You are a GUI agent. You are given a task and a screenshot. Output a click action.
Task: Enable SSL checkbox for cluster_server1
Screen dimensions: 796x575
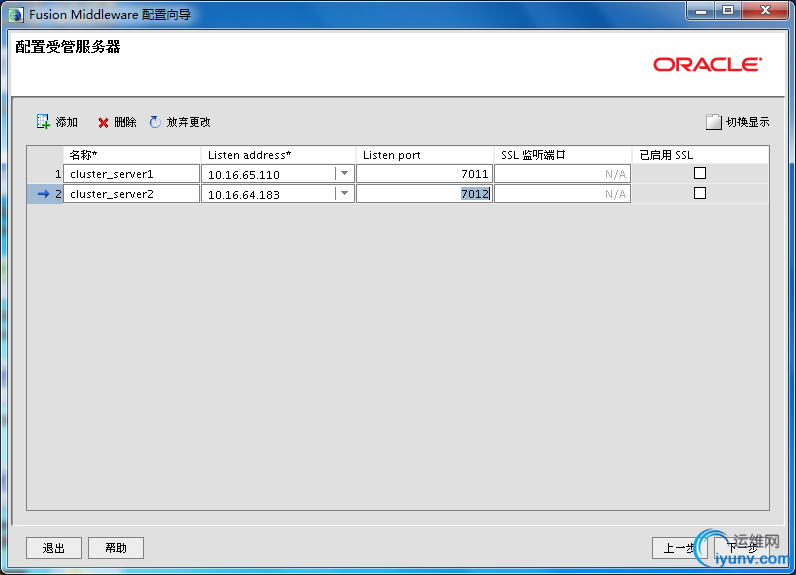click(x=700, y=173)
